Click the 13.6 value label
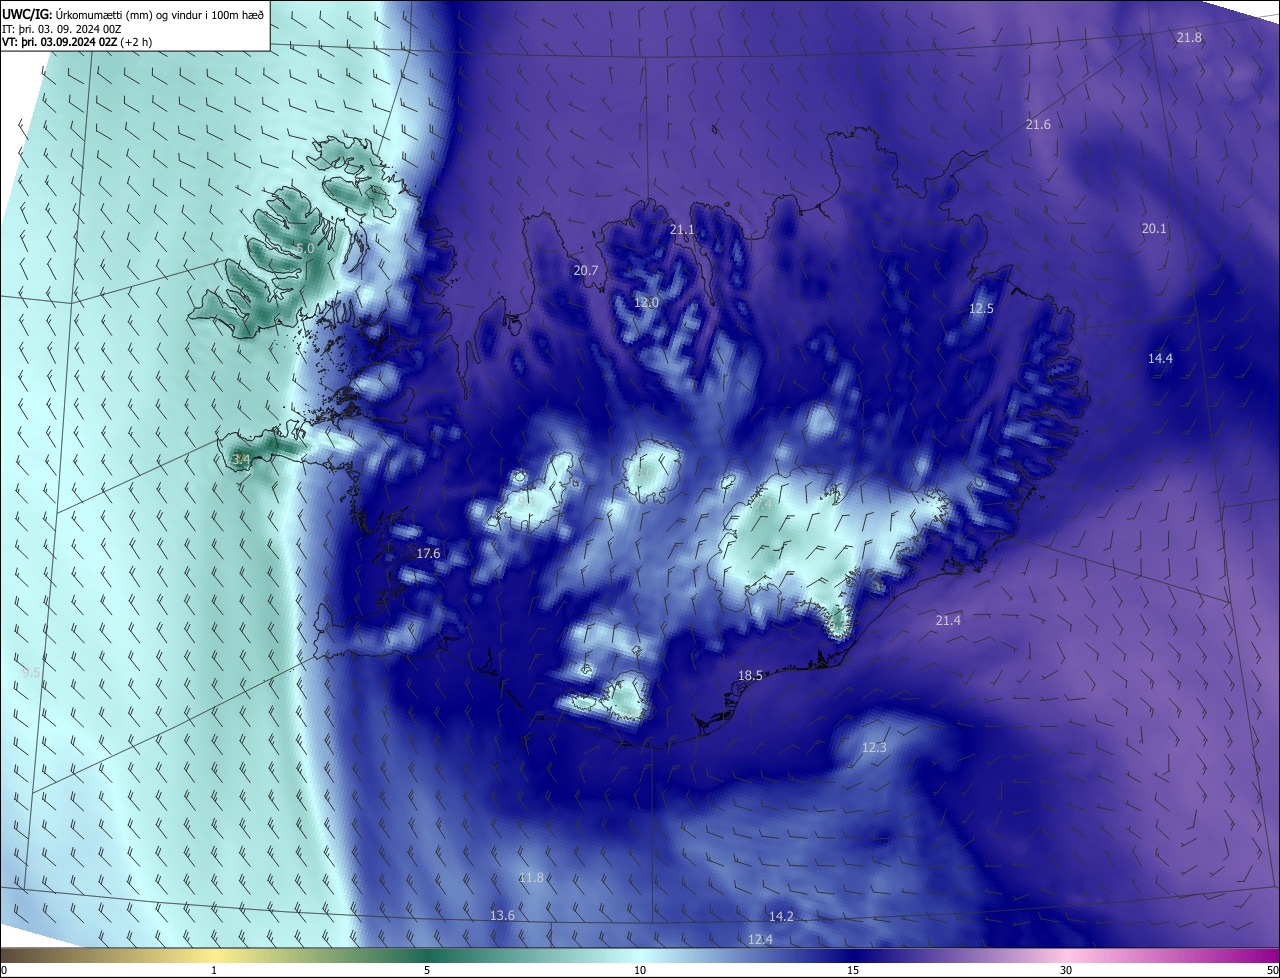This screenshot has width=1280, height=978. pos(502,915)
